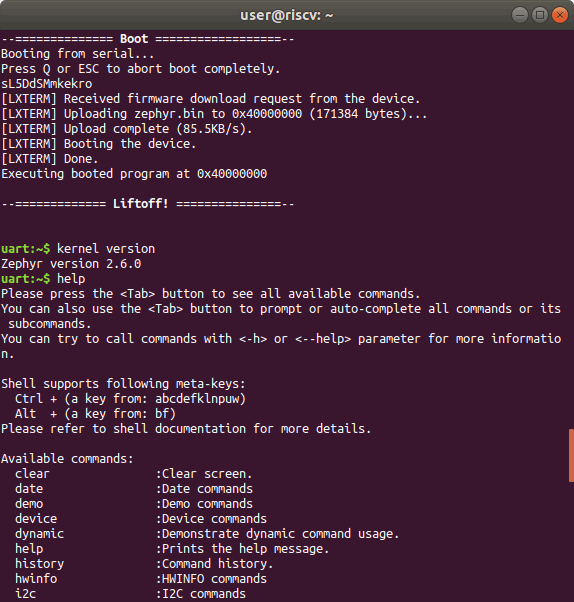Click the 'kernel version' command line
The width and height of the screenshot is (574, 602).
click(x=78, y=248)
